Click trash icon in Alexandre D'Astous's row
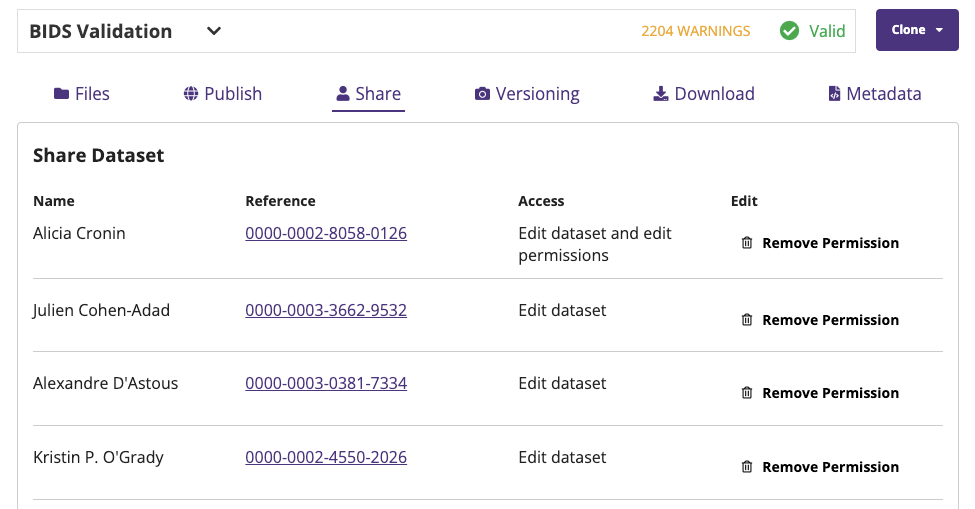975x509 pixels. click(x=747, y=393)
